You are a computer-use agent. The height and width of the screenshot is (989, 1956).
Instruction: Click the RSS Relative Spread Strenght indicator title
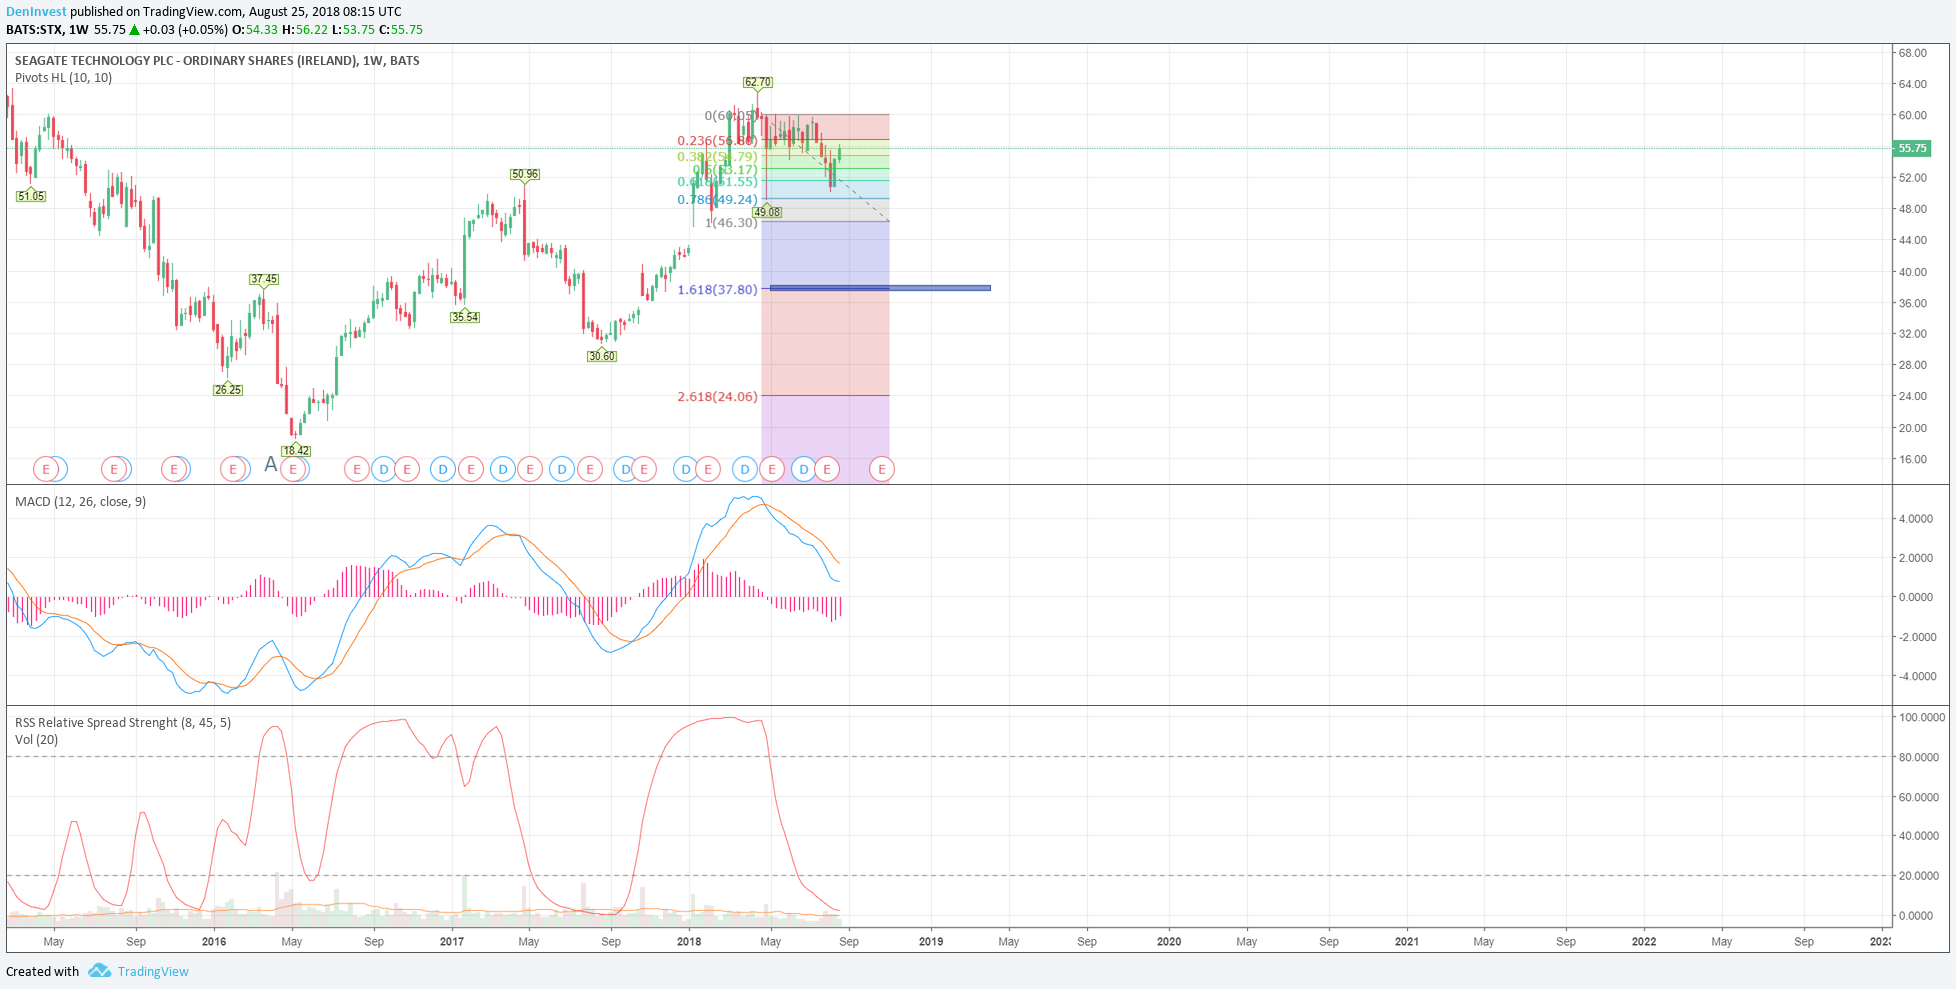click(123, 722)
